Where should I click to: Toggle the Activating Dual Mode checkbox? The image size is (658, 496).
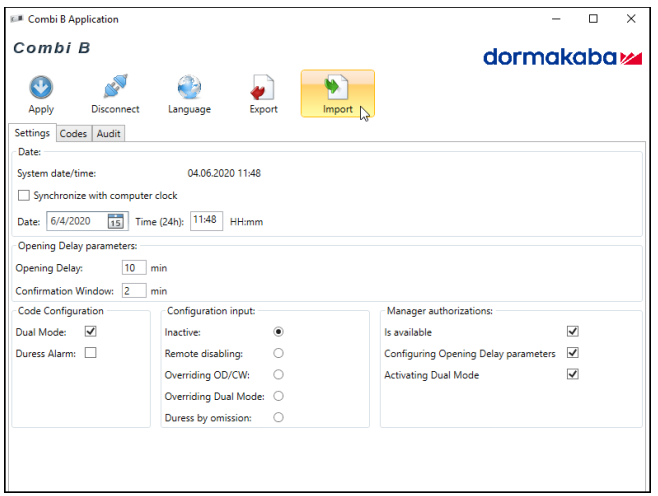pos(573,375)
